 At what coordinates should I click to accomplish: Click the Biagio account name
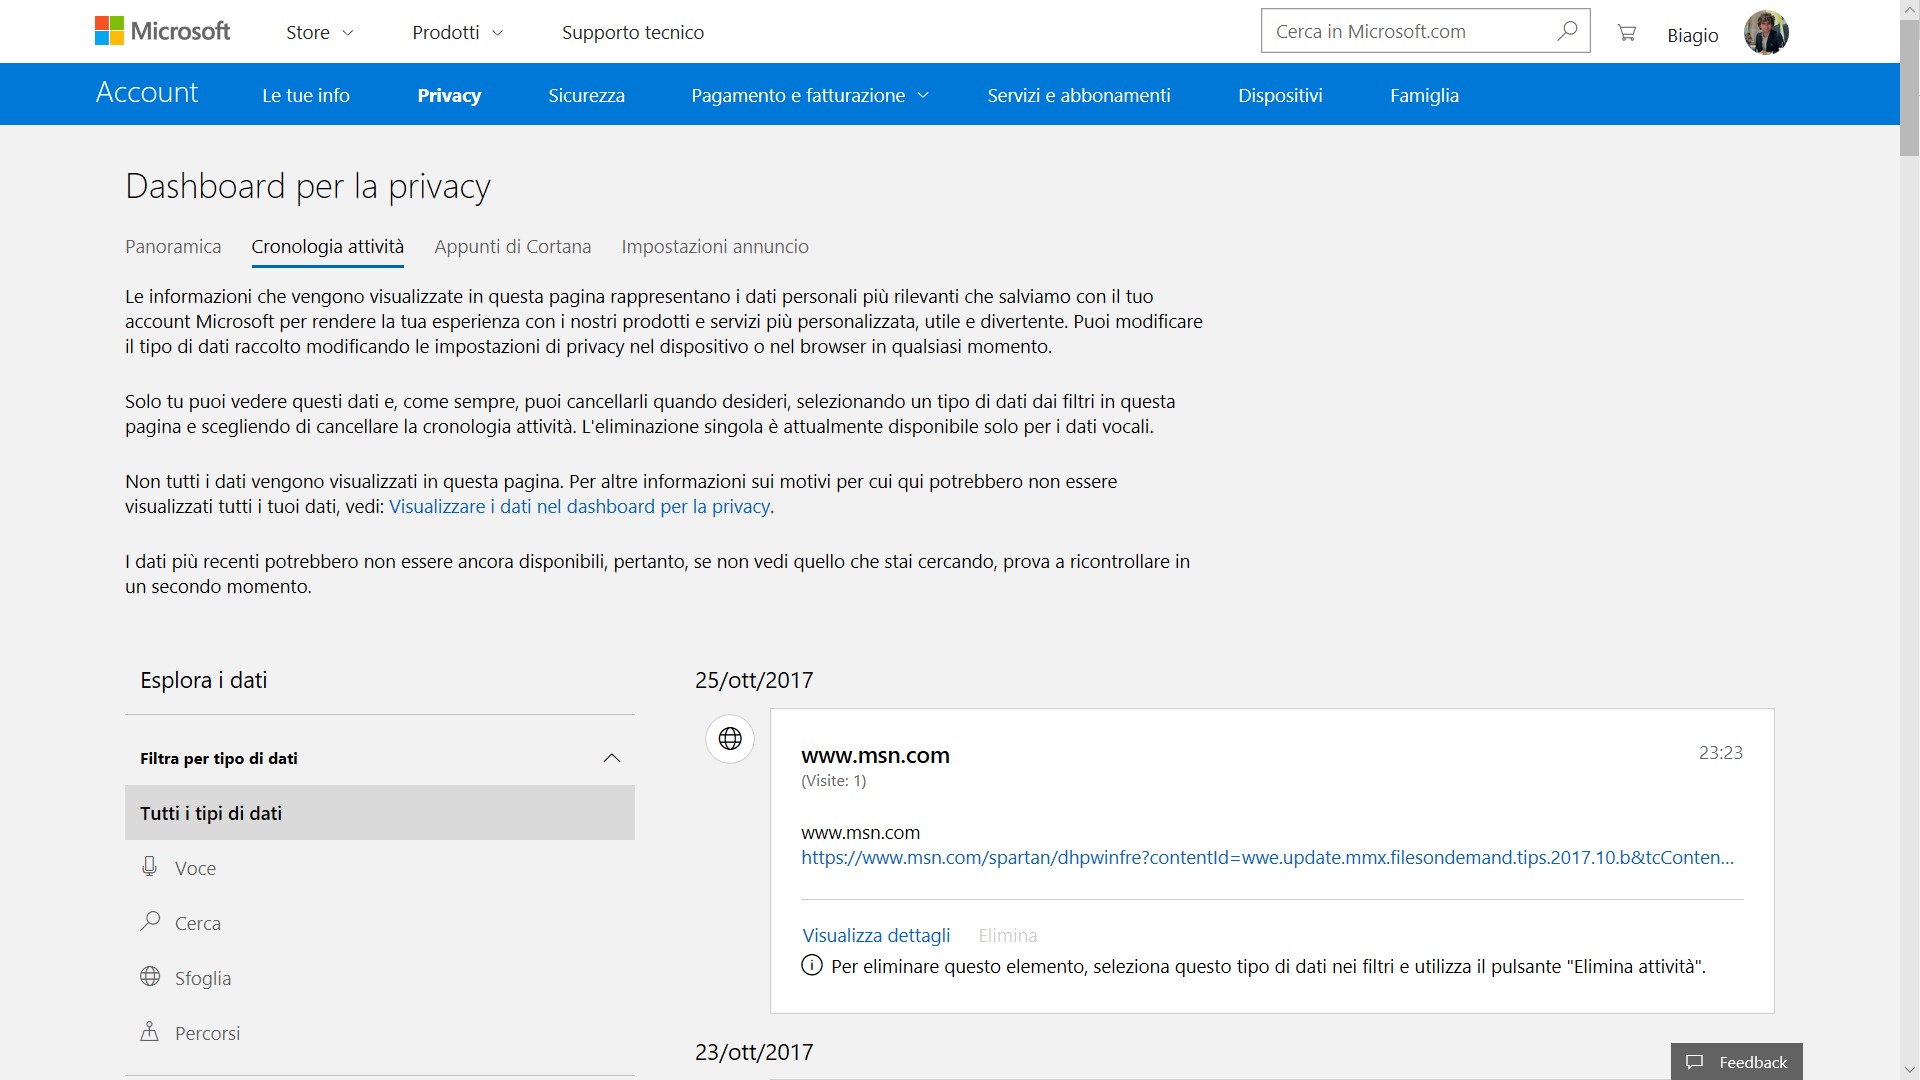pos(1692,35)
